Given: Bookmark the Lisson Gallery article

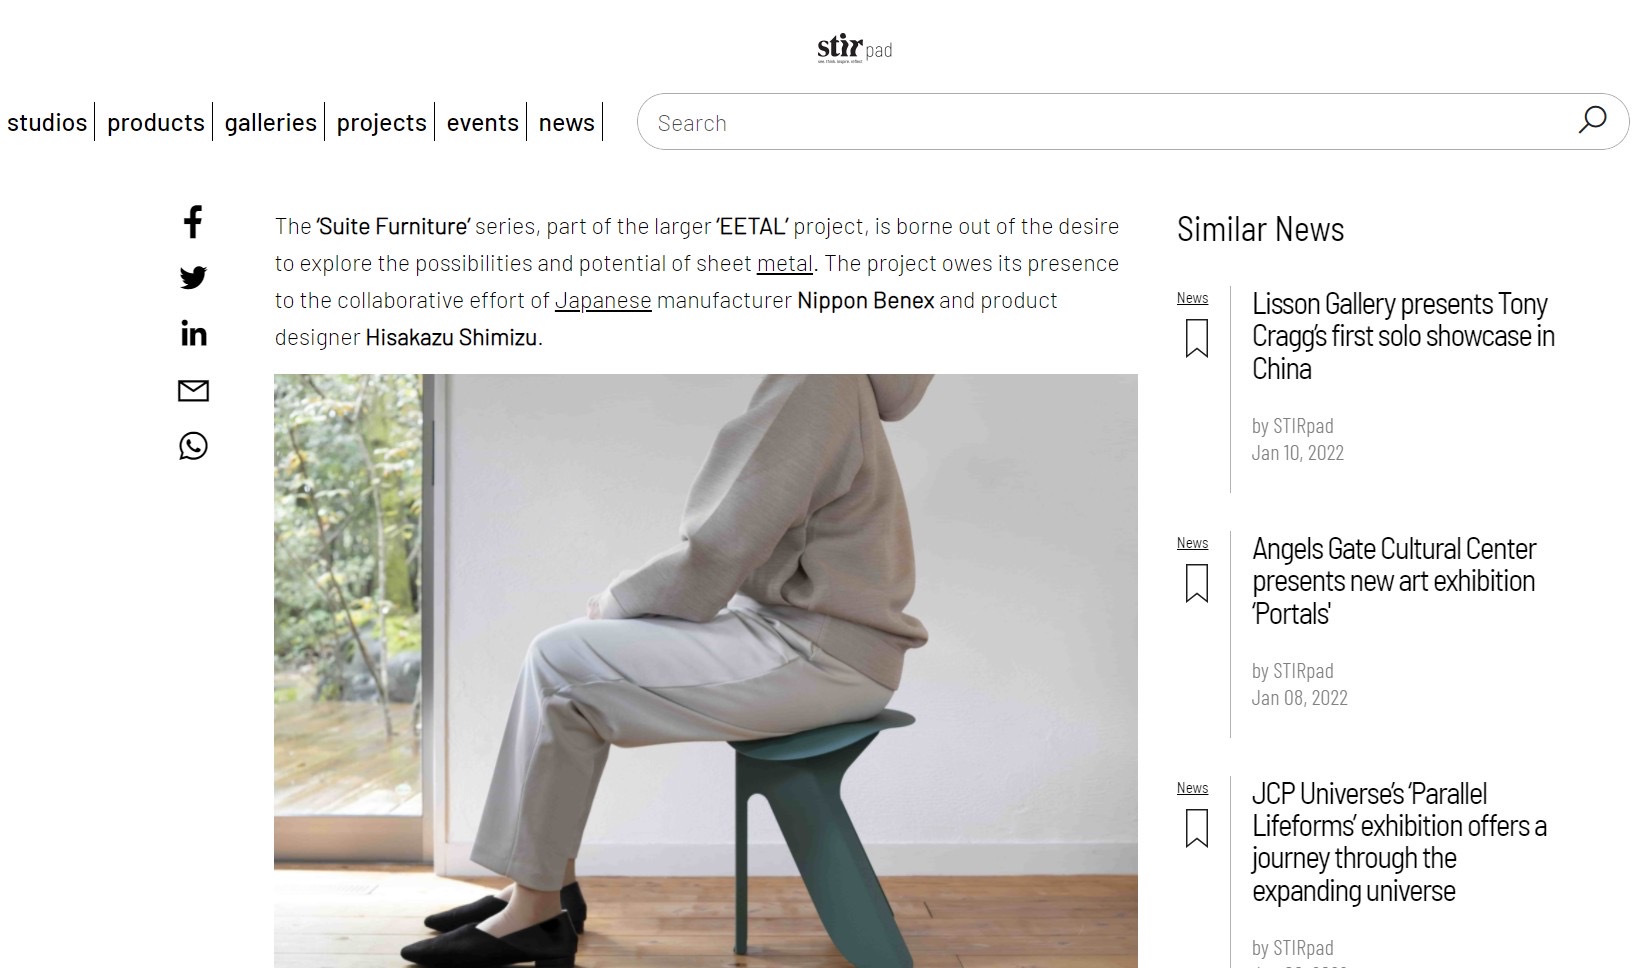Looking at the screenshot, I should [1196, 338].
